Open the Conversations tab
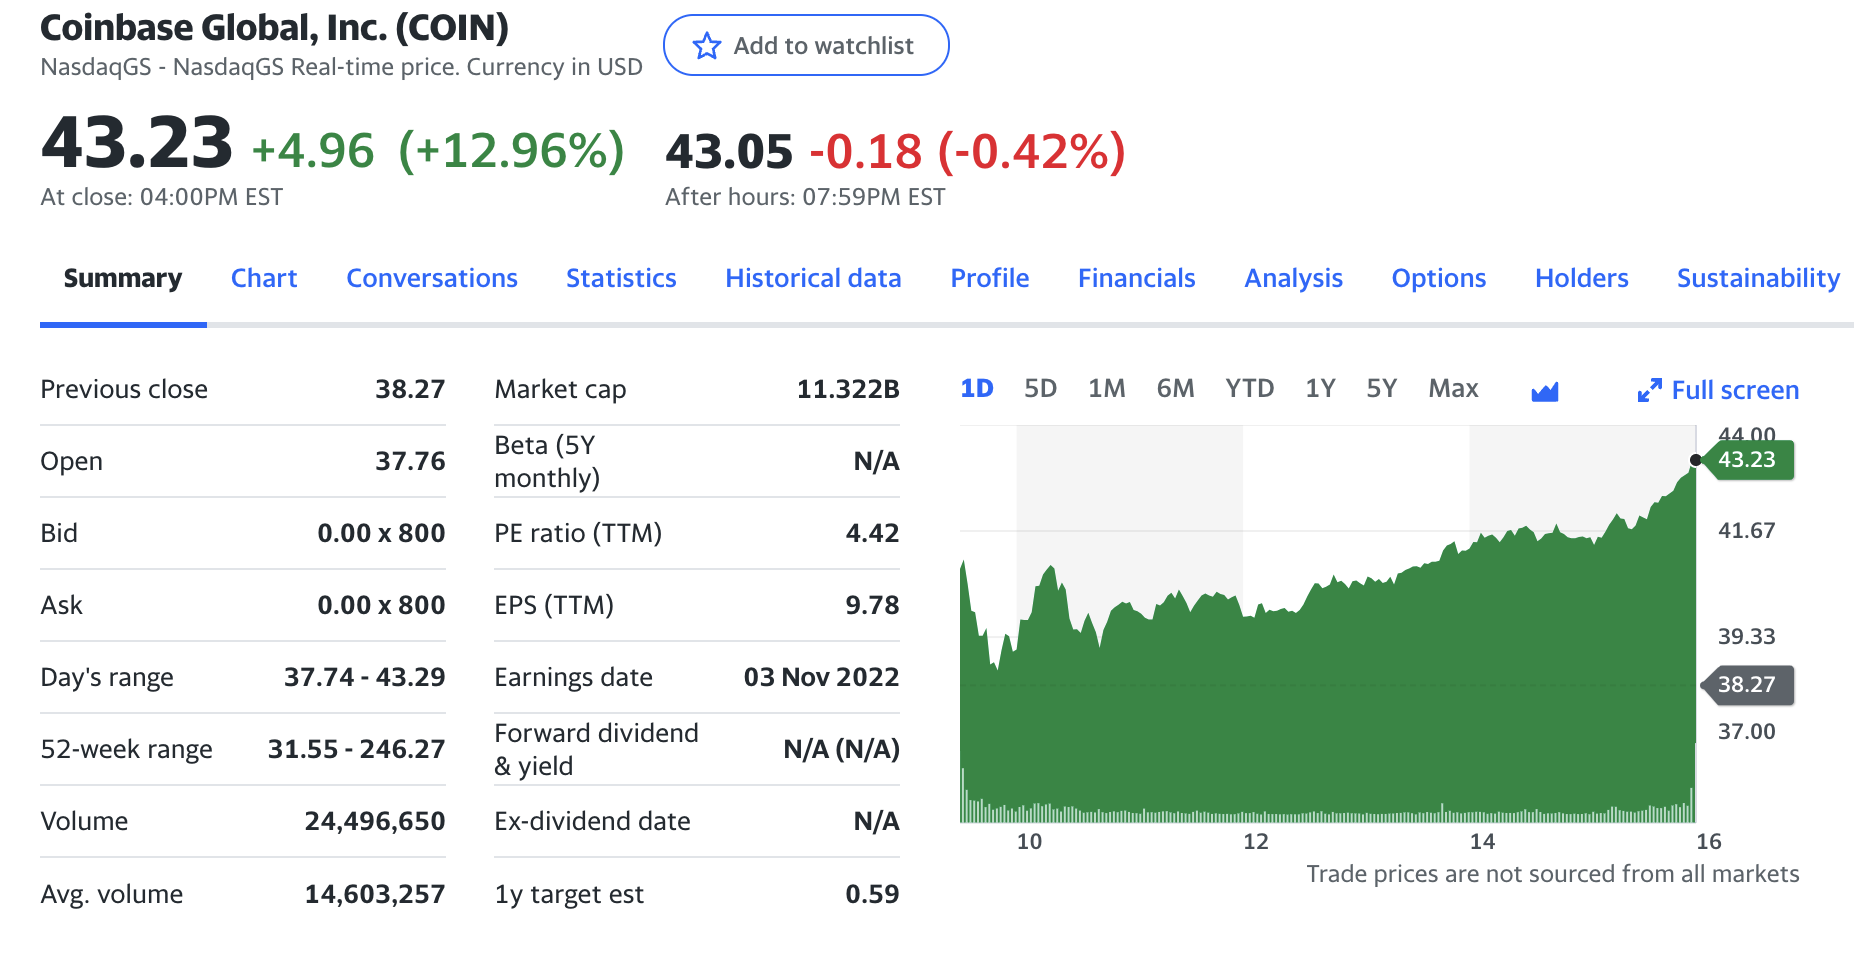 [431, 278]
